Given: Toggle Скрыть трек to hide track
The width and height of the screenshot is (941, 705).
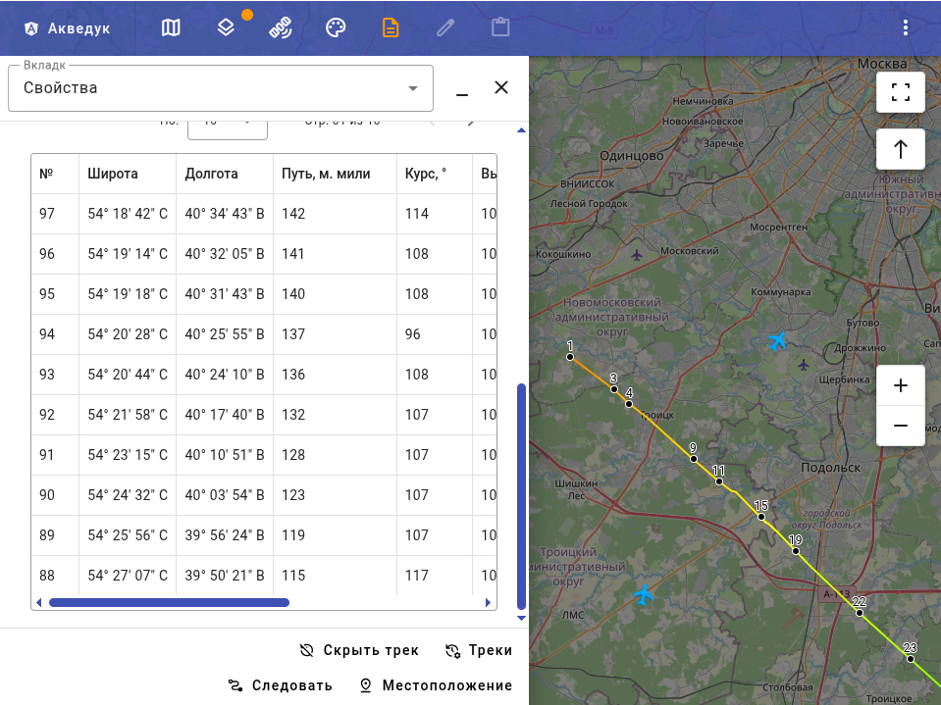Looking at the screenshot, I should [x=359, y=650].
